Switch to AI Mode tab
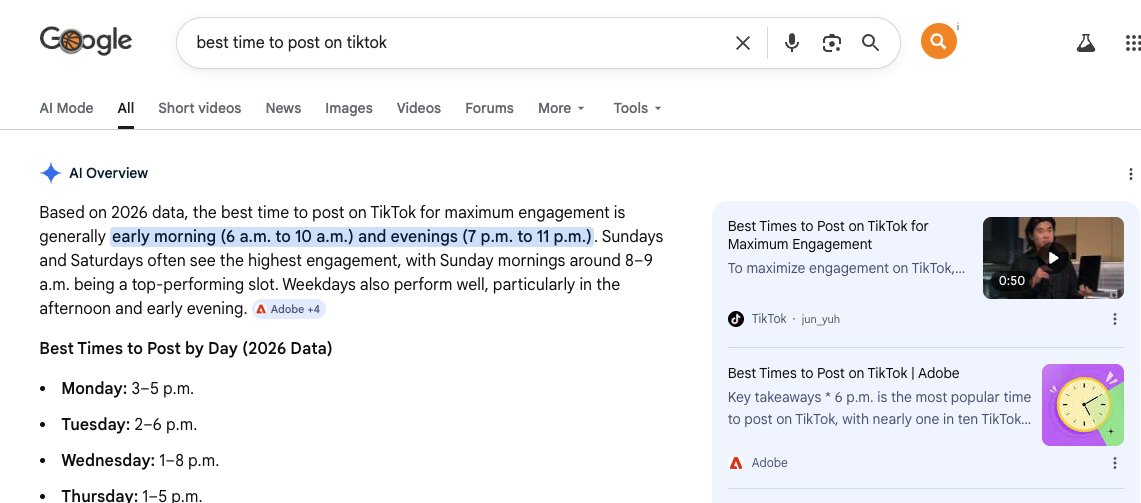Screen dimensions: 1141x503 pos(66,108)
